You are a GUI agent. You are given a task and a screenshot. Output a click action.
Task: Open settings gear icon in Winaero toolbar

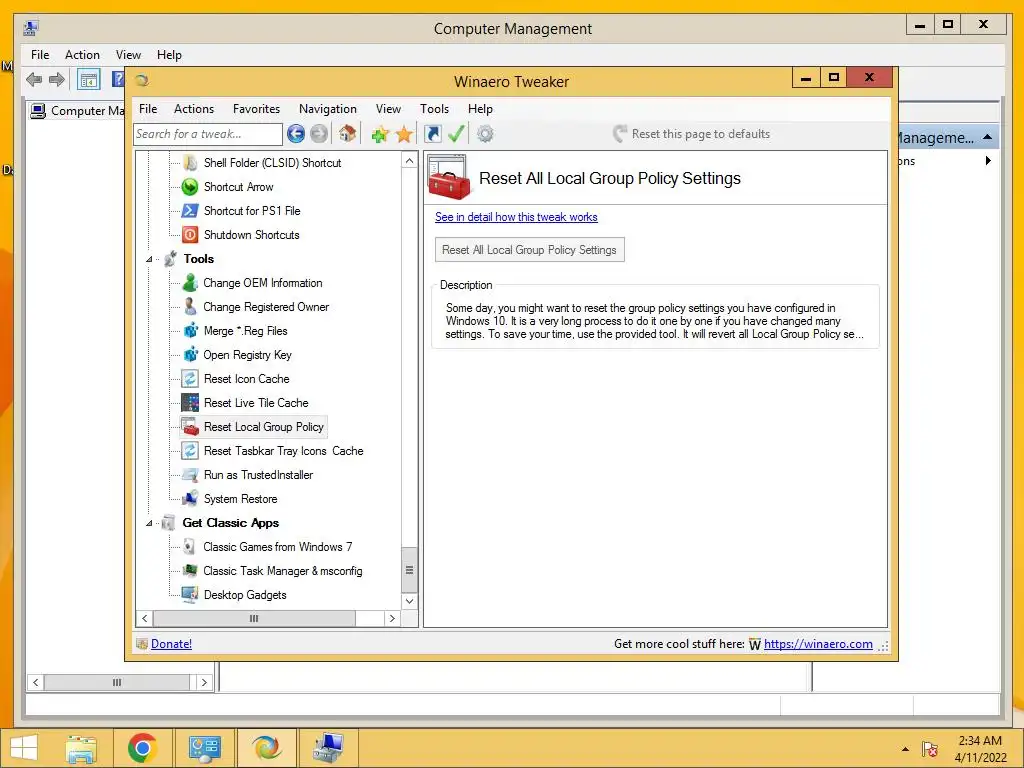(x=485, y=134)
